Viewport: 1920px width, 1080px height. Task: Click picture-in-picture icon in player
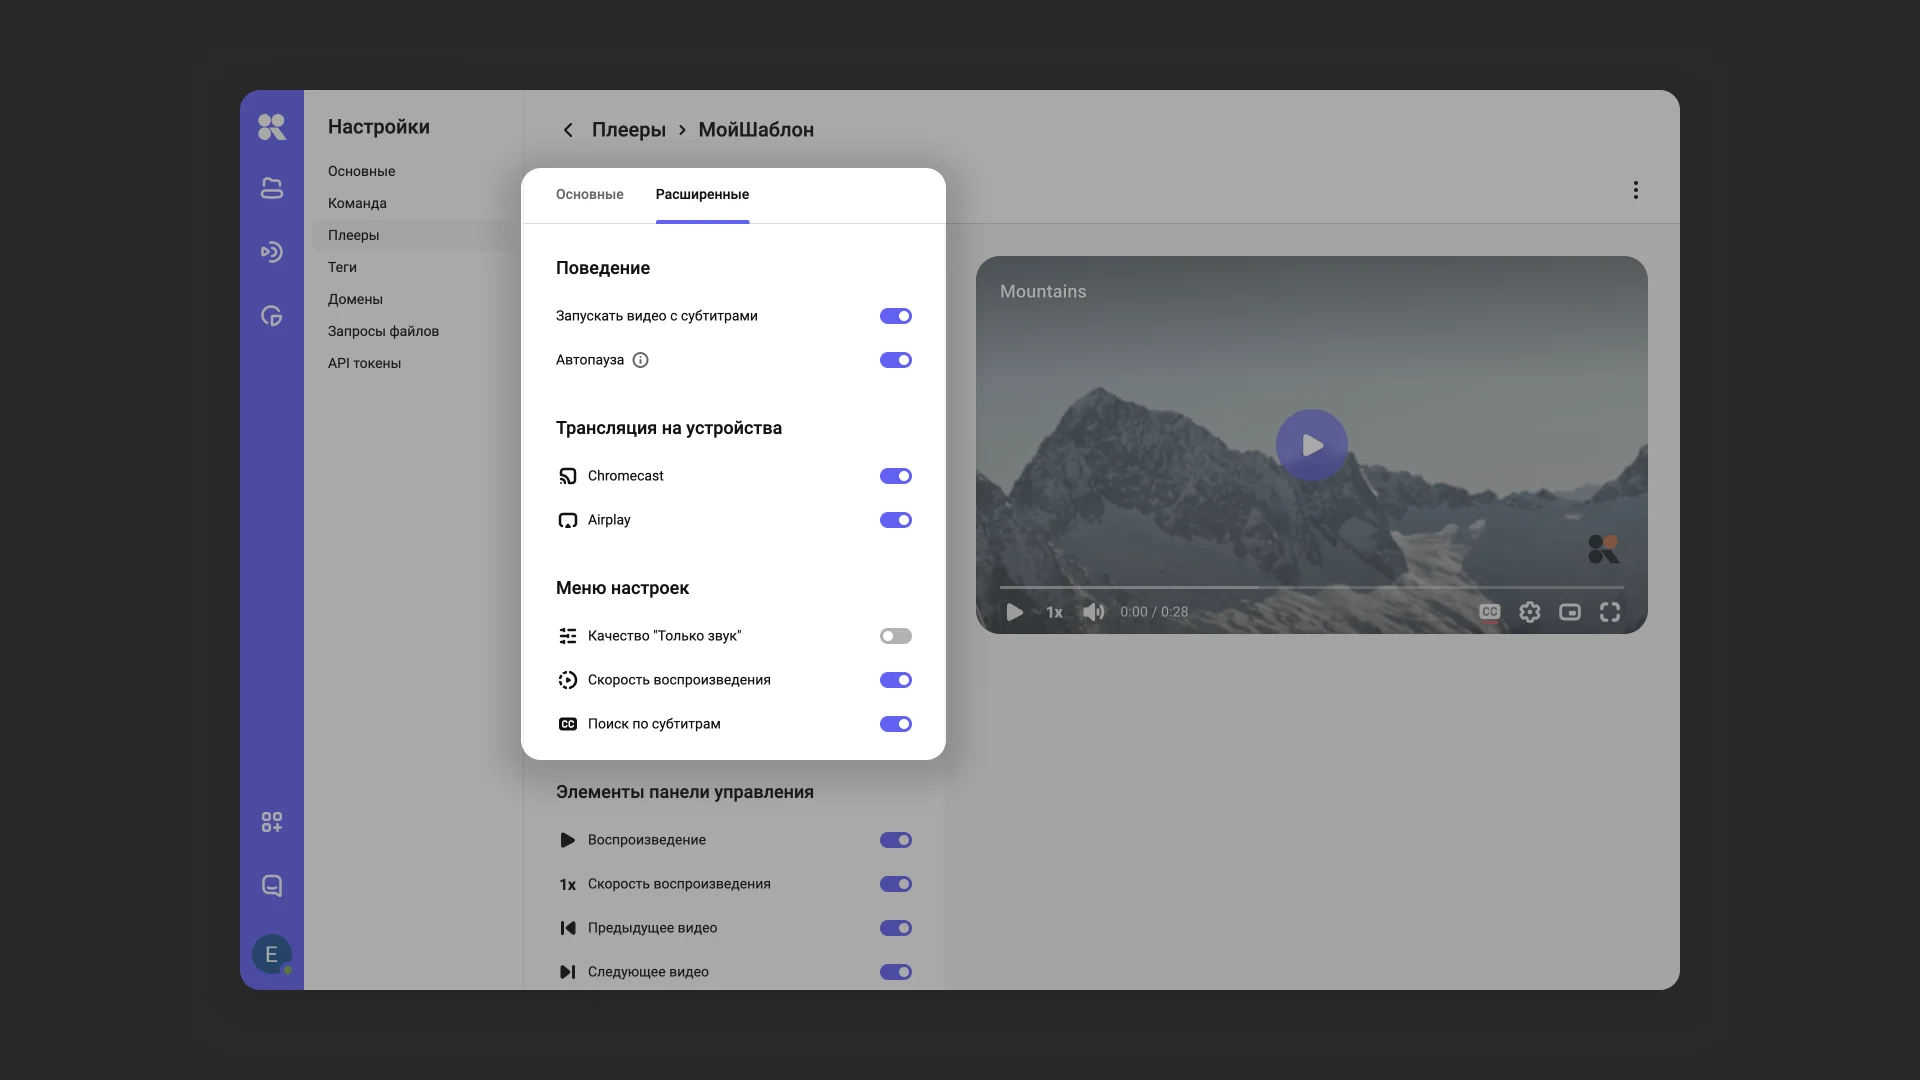click(1569, 612)
